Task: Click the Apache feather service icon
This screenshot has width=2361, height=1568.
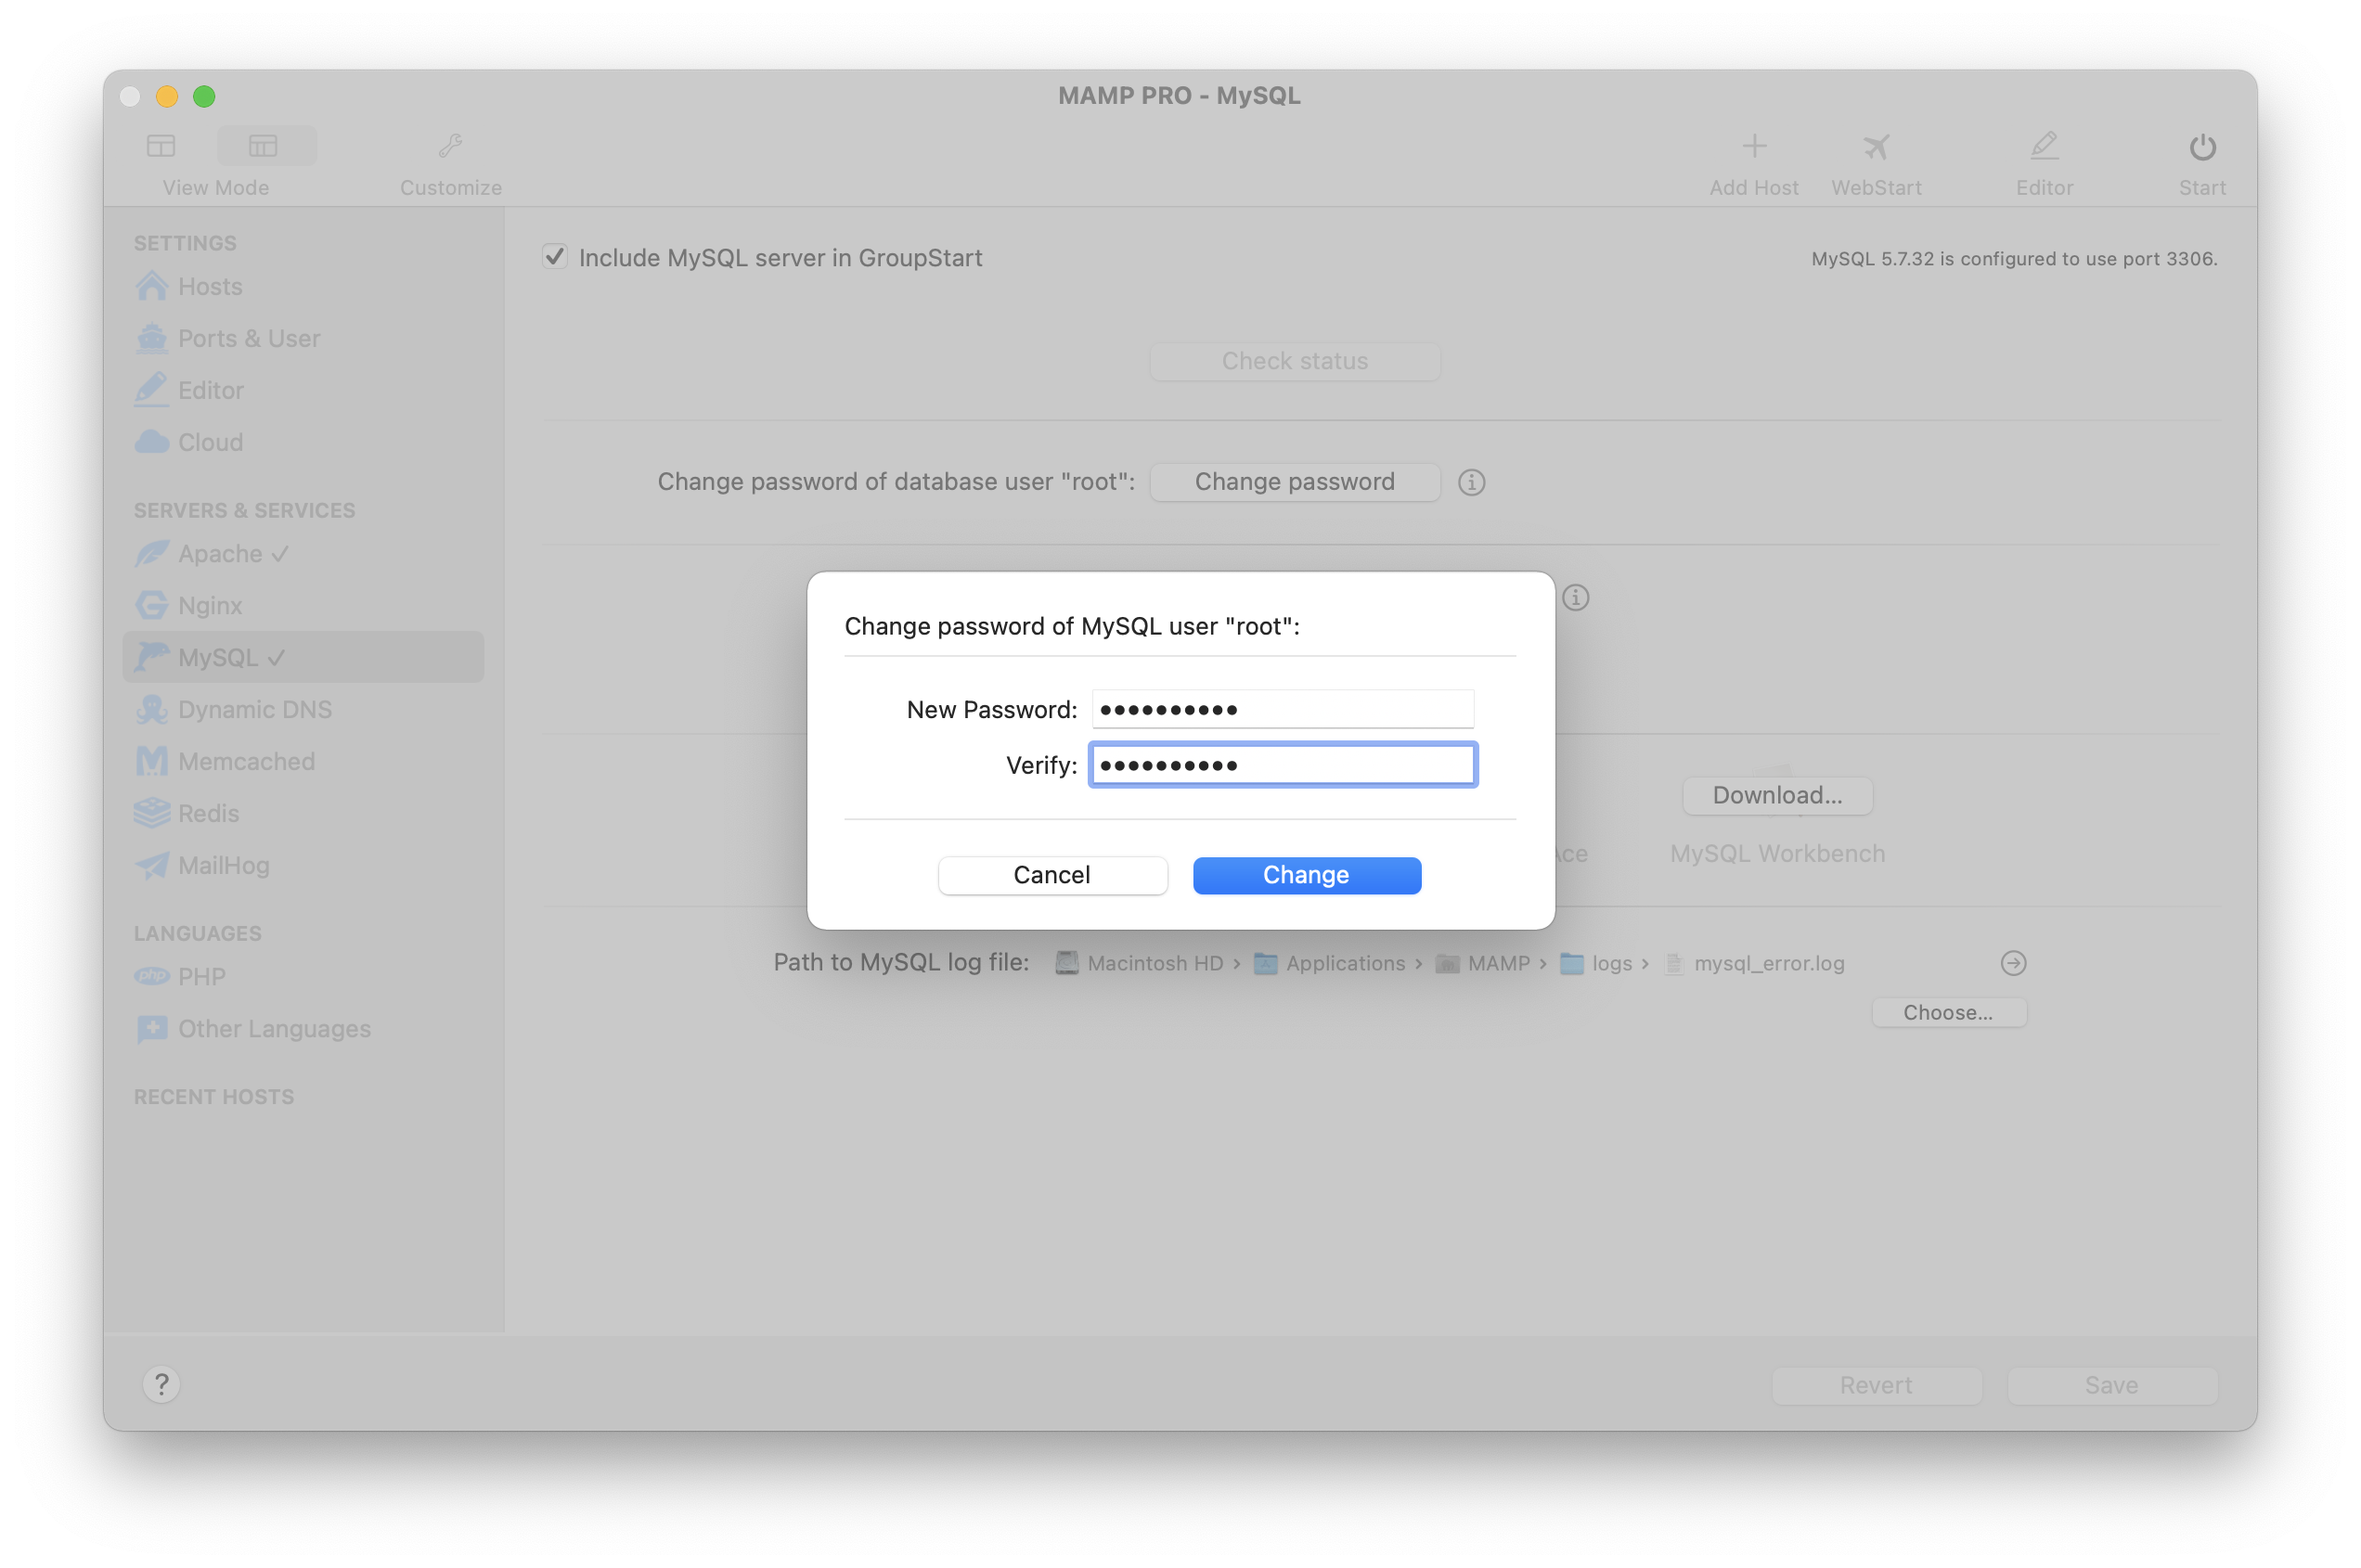Action: click(x=151, y=553)
